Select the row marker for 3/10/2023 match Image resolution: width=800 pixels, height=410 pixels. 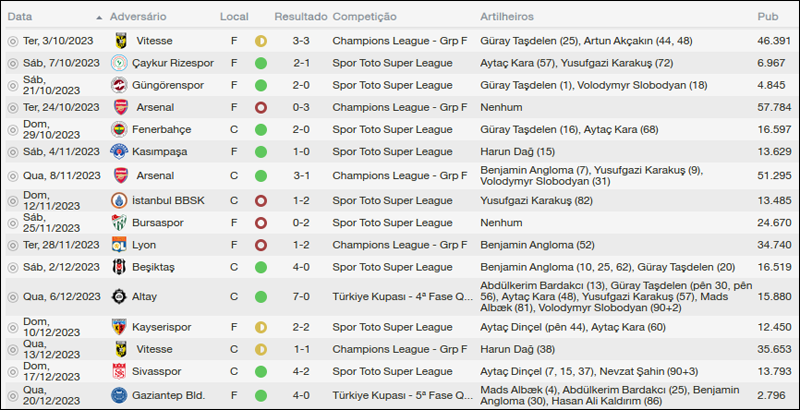(12, 41)
